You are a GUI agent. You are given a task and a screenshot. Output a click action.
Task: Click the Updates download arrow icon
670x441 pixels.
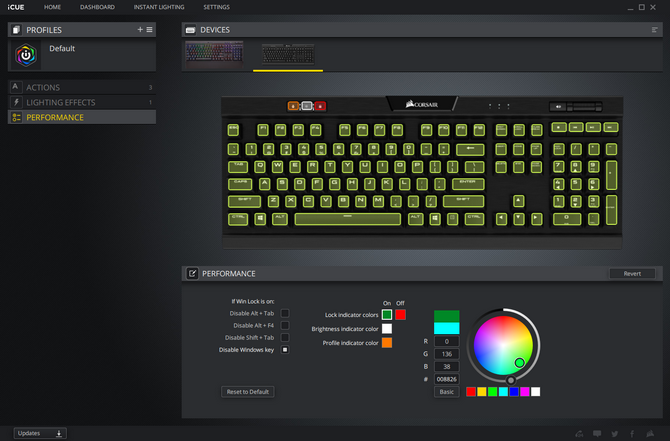pos(59,433)
